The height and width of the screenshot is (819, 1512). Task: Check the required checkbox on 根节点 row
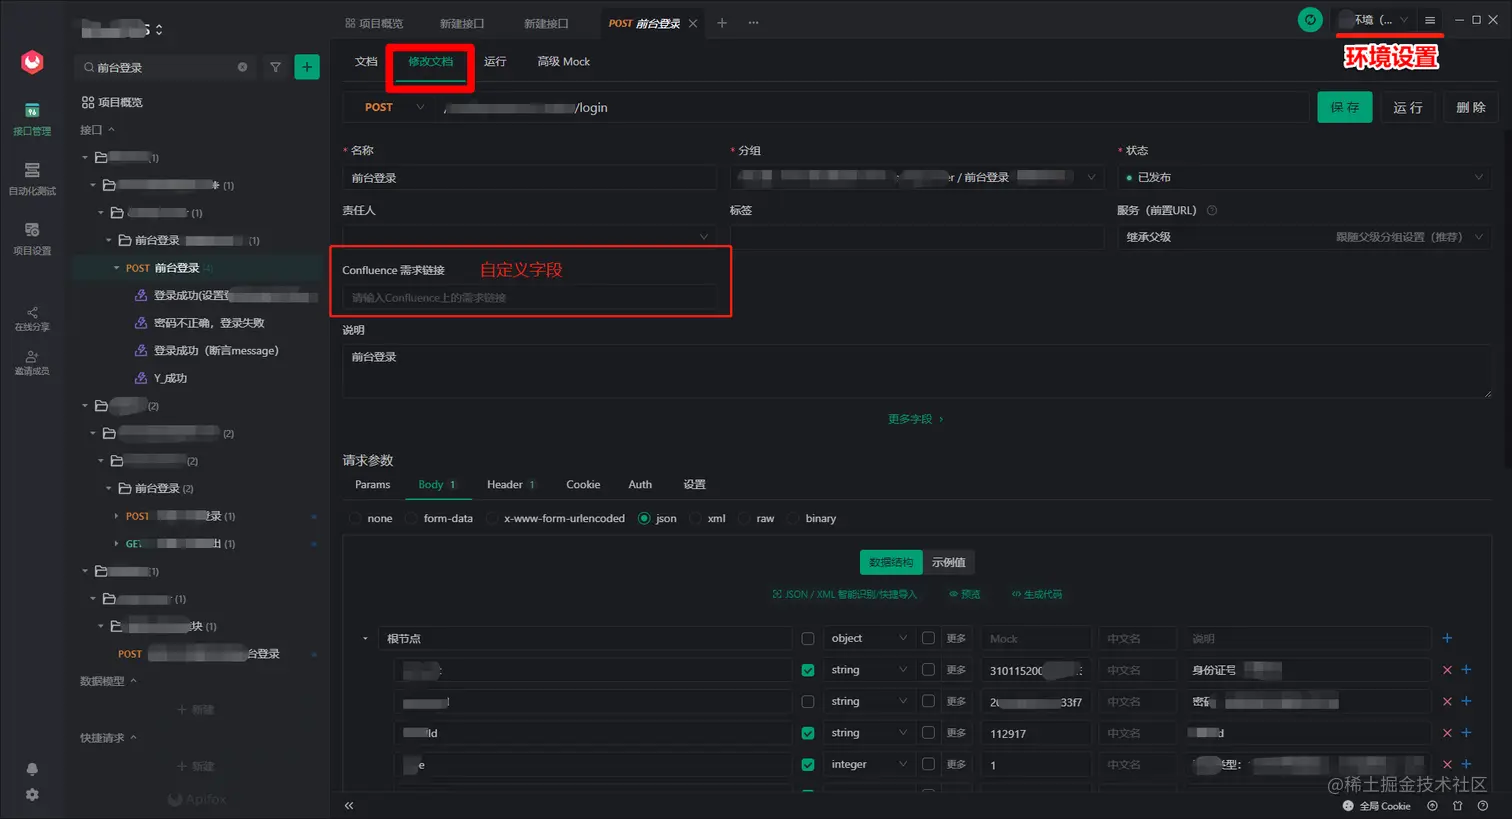808,639
